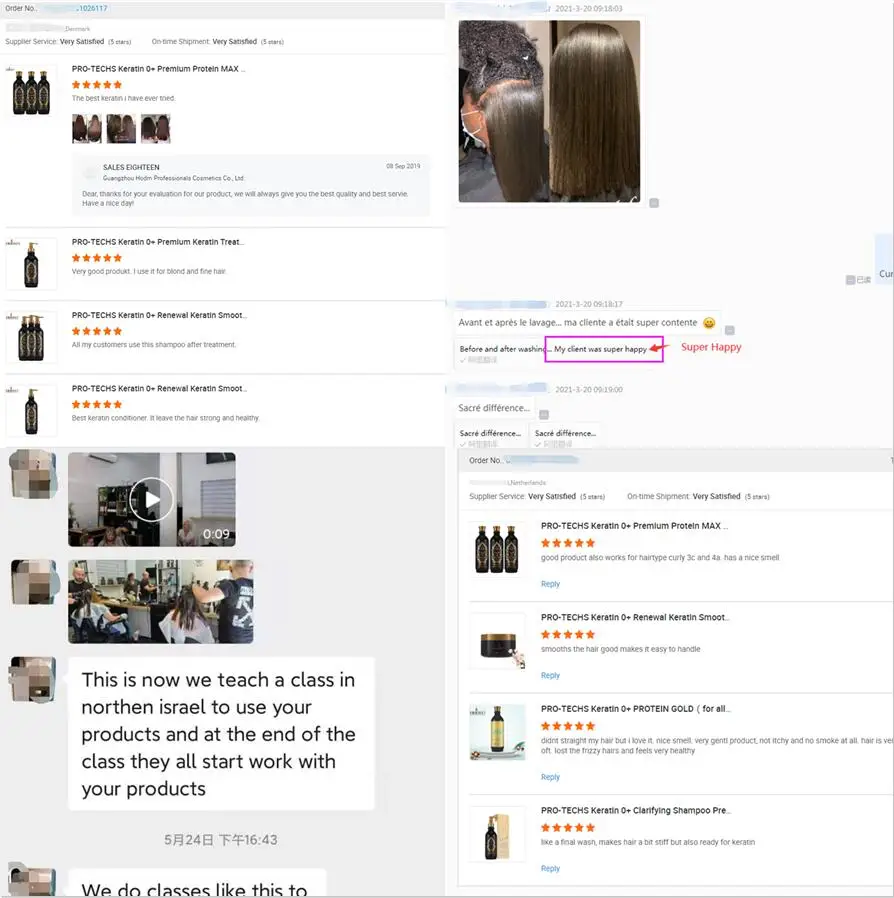
Task: Click Reply under the Renewal Keratin Smooth review
Action: (x=550, y=675)
